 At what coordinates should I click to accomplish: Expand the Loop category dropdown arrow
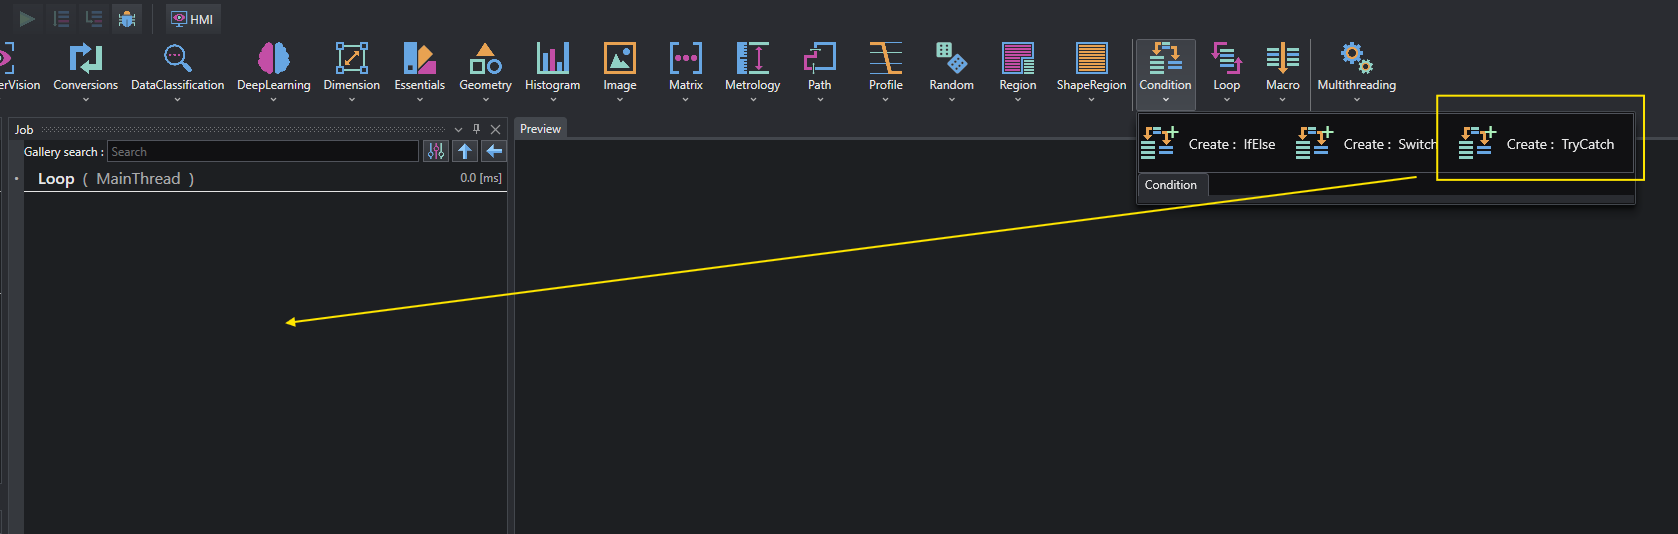pos(1226,99)
